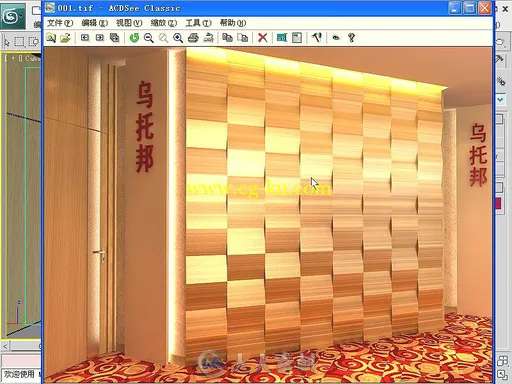
Task: Click the viewport layout icon at bottom right
Action: (502, 361)
